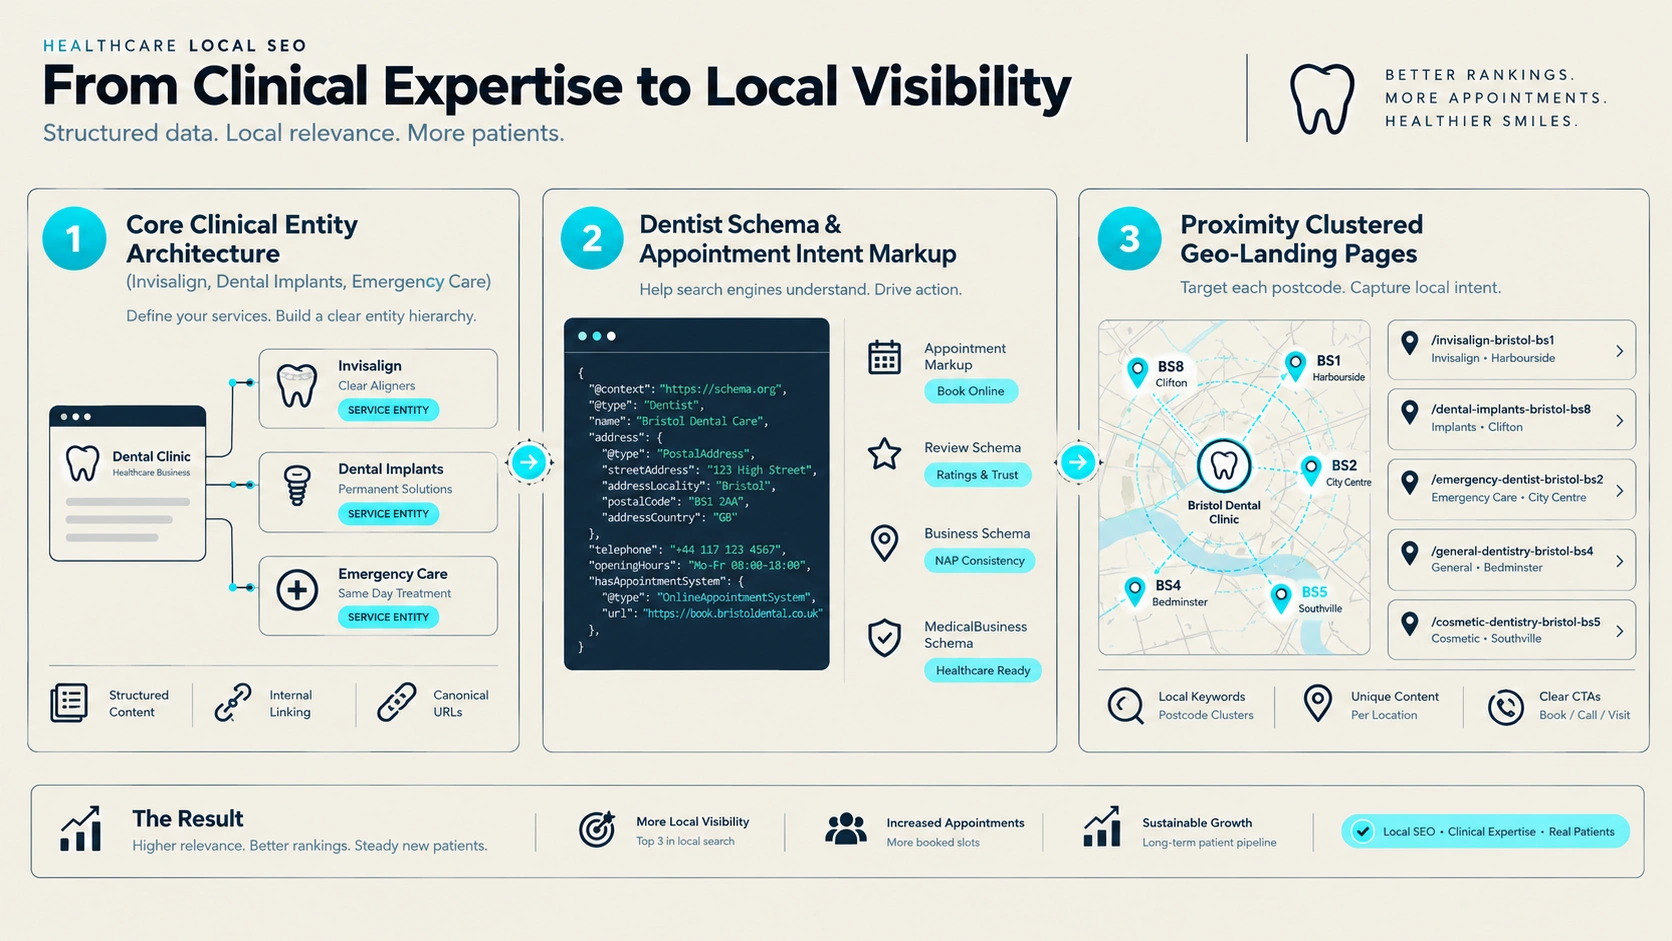Expand the /cosmetic-dentistry-bristol-bs5 row chevron

(x=1619, y=631)
